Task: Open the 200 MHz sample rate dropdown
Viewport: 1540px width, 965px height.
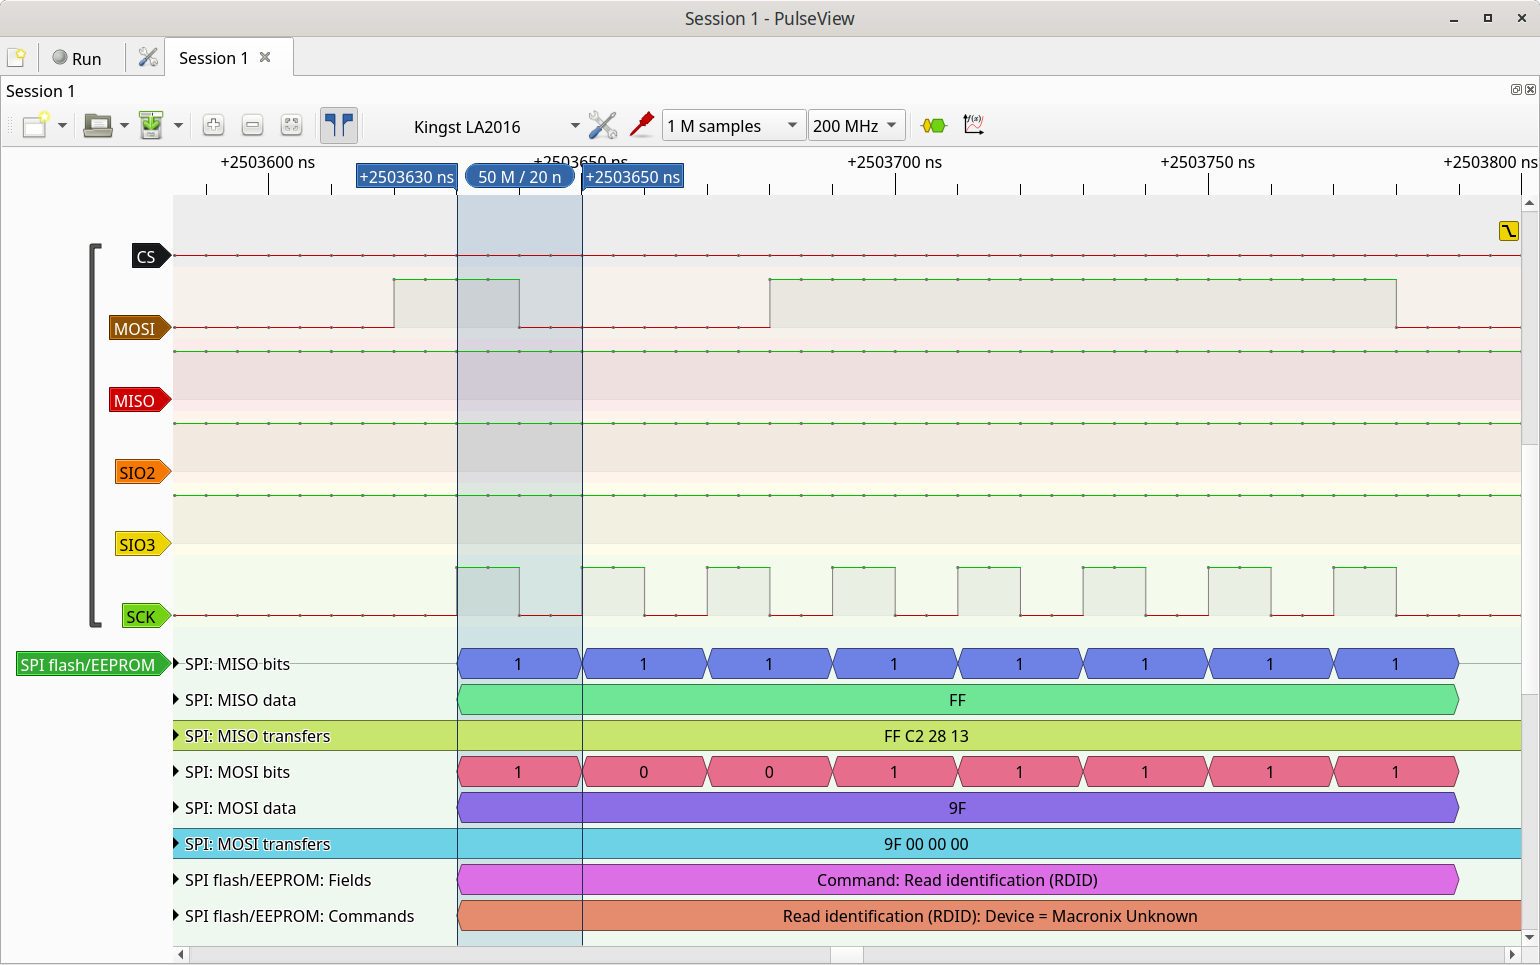Action: 855,126
